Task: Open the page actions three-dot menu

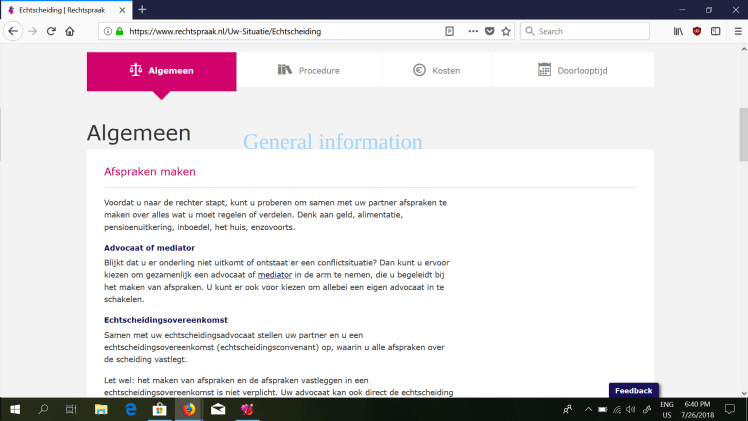Action: coord(471,31)
